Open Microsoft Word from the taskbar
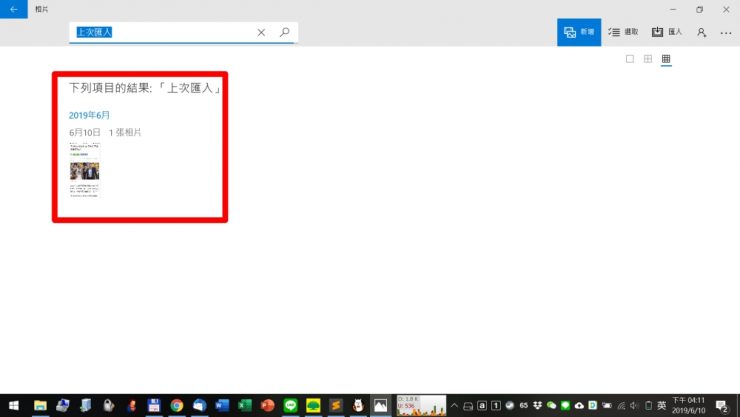Image resolution: width=740 pixels, height=417 pixels. (222, 405)
